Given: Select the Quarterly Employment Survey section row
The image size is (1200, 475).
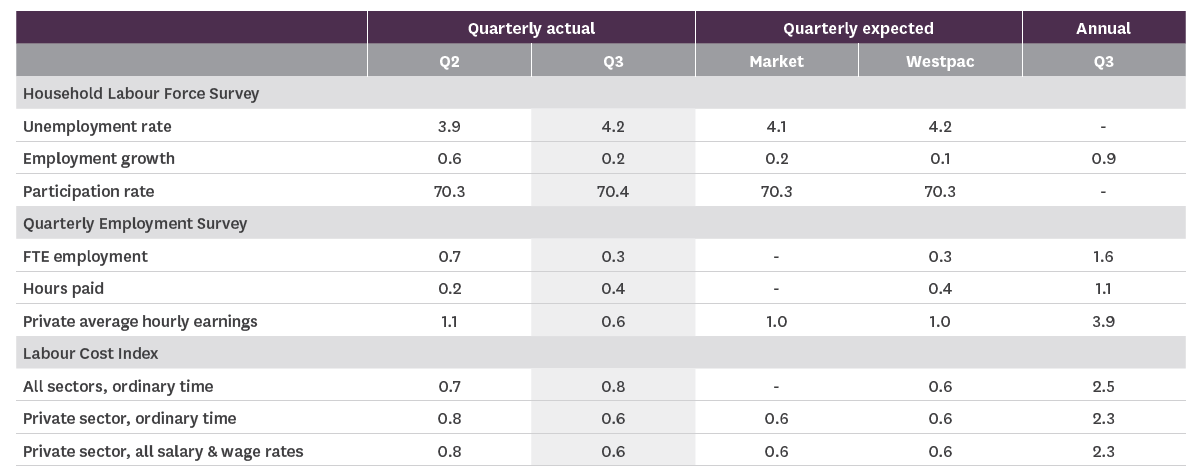Looking at the screenshot, I should coord(135,224).
